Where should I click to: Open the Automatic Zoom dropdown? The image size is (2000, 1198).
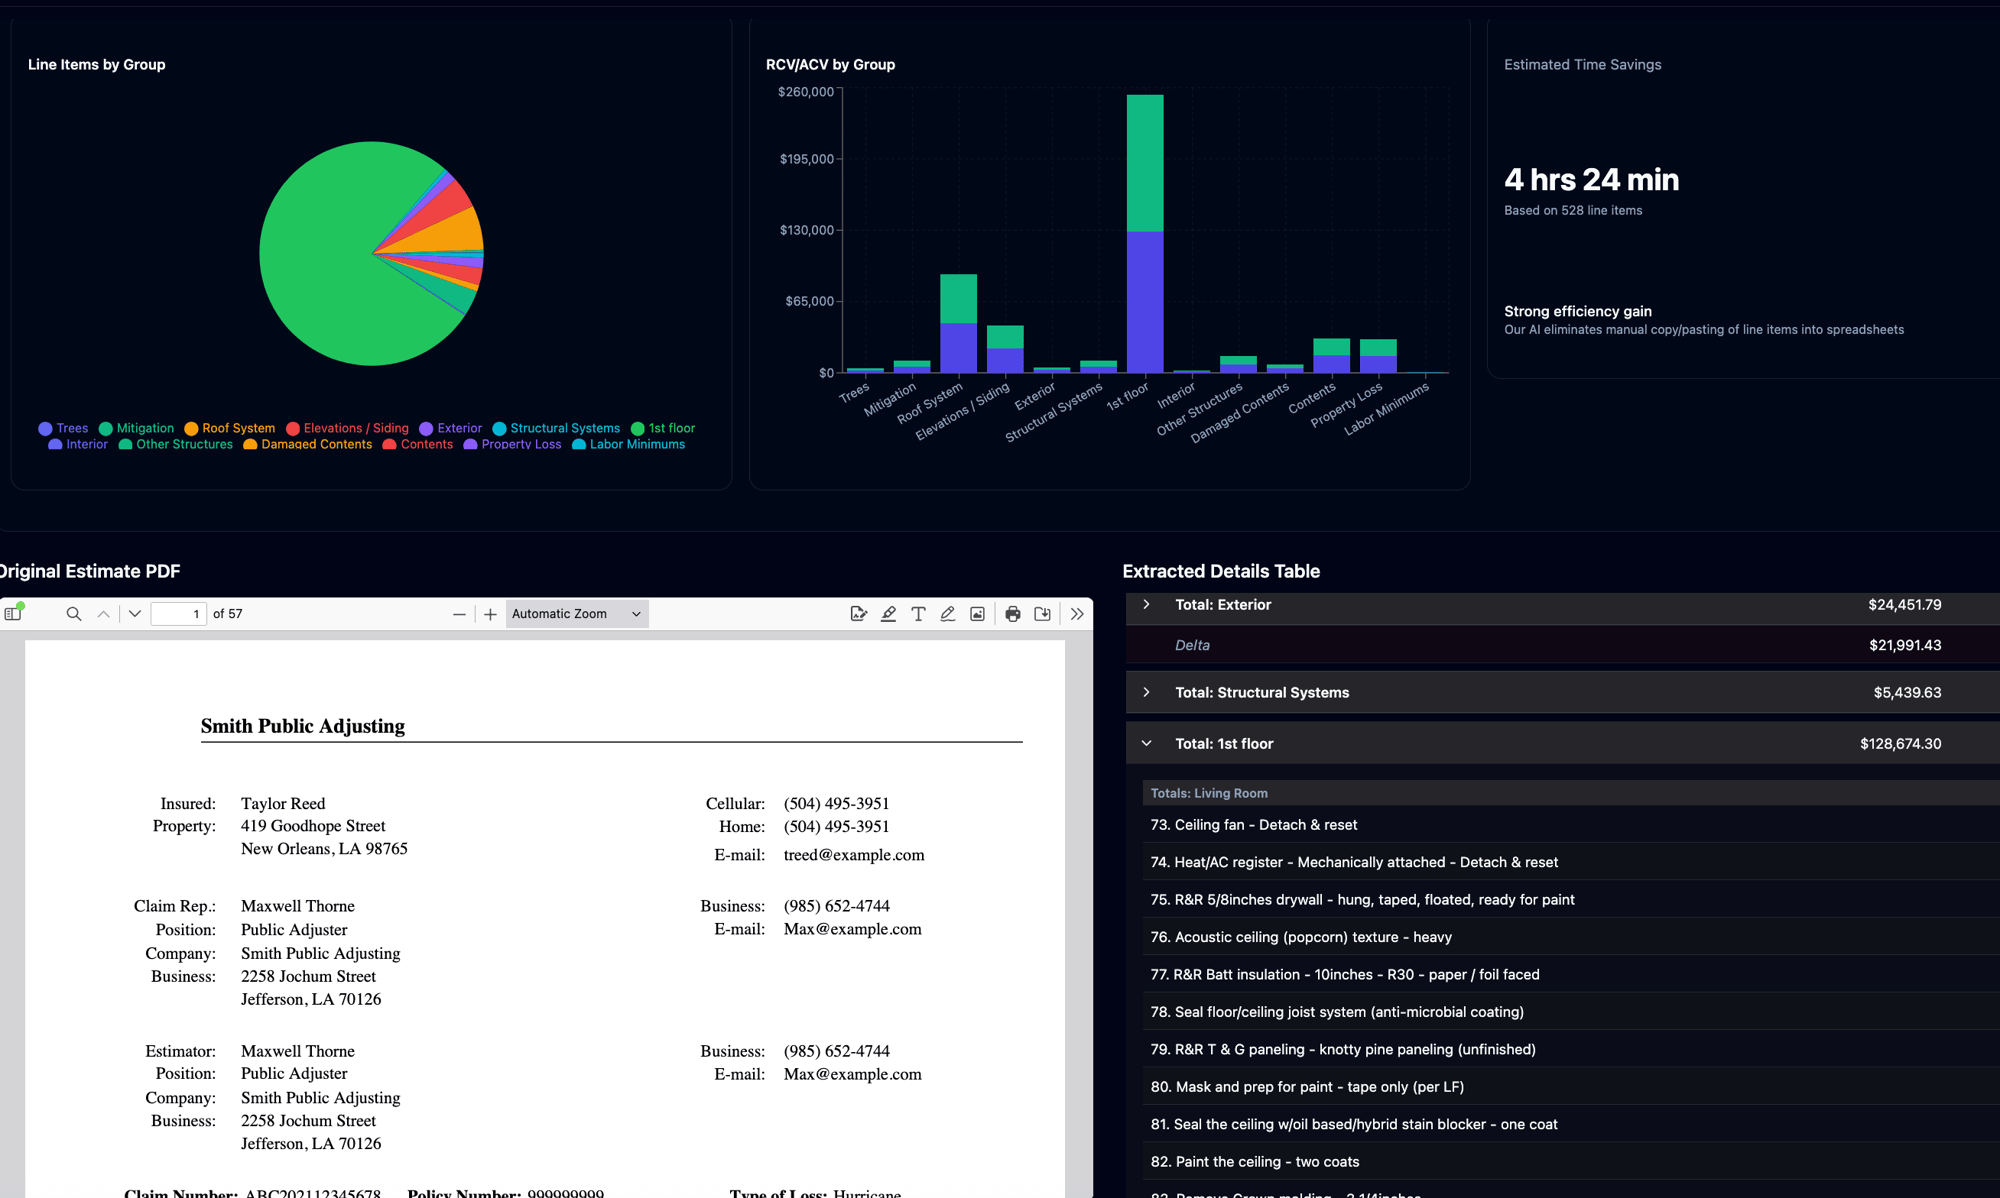click(x=576, y=613)
